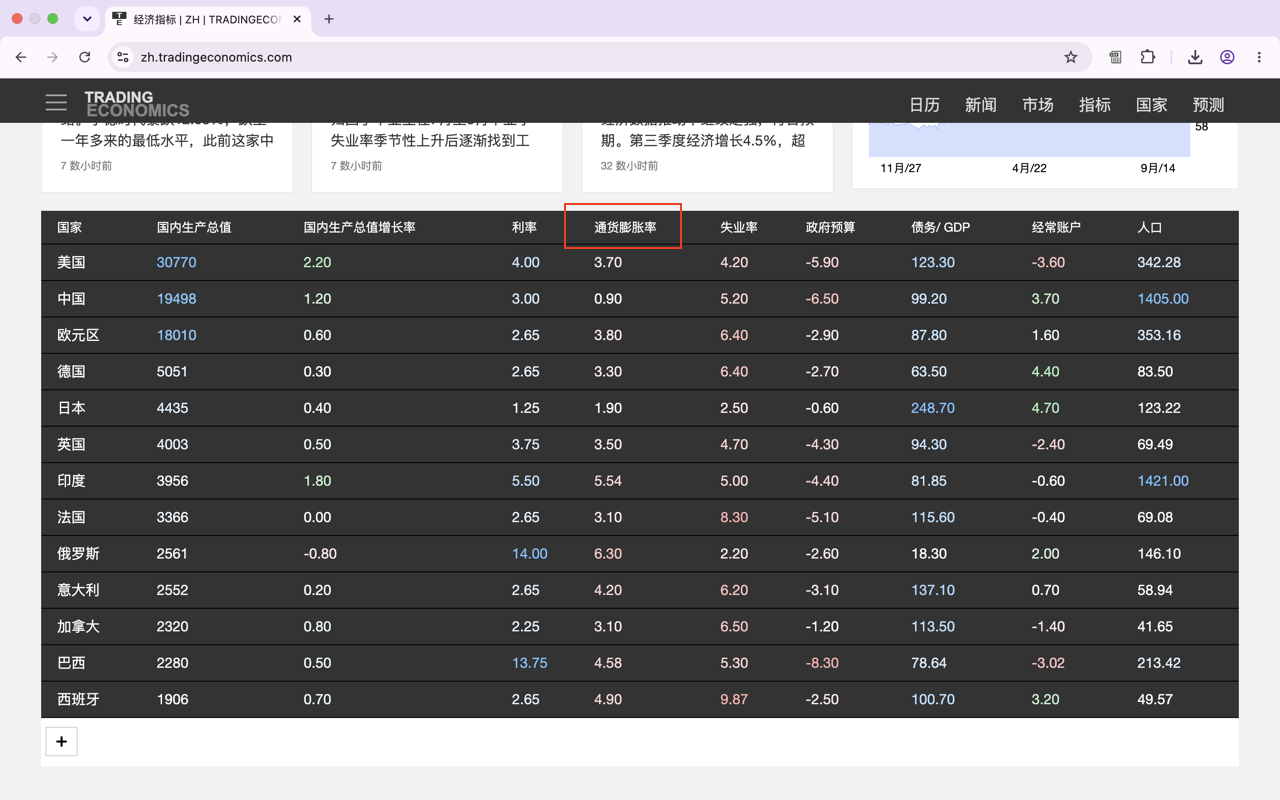
Task: Click the 政府预算 column header
Action: pyautogui.click(x=830, y=228)
